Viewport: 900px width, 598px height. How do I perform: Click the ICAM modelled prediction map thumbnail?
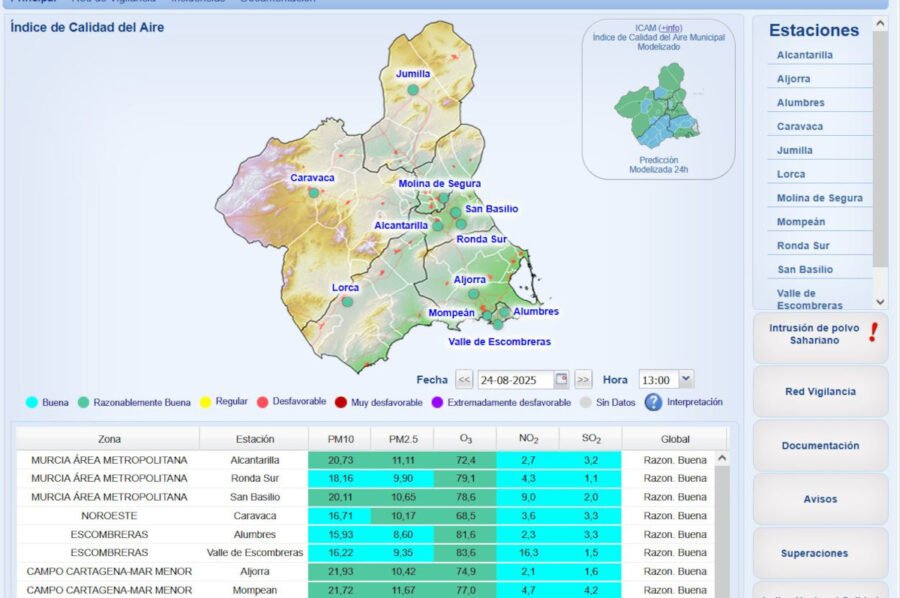[658, 106]
